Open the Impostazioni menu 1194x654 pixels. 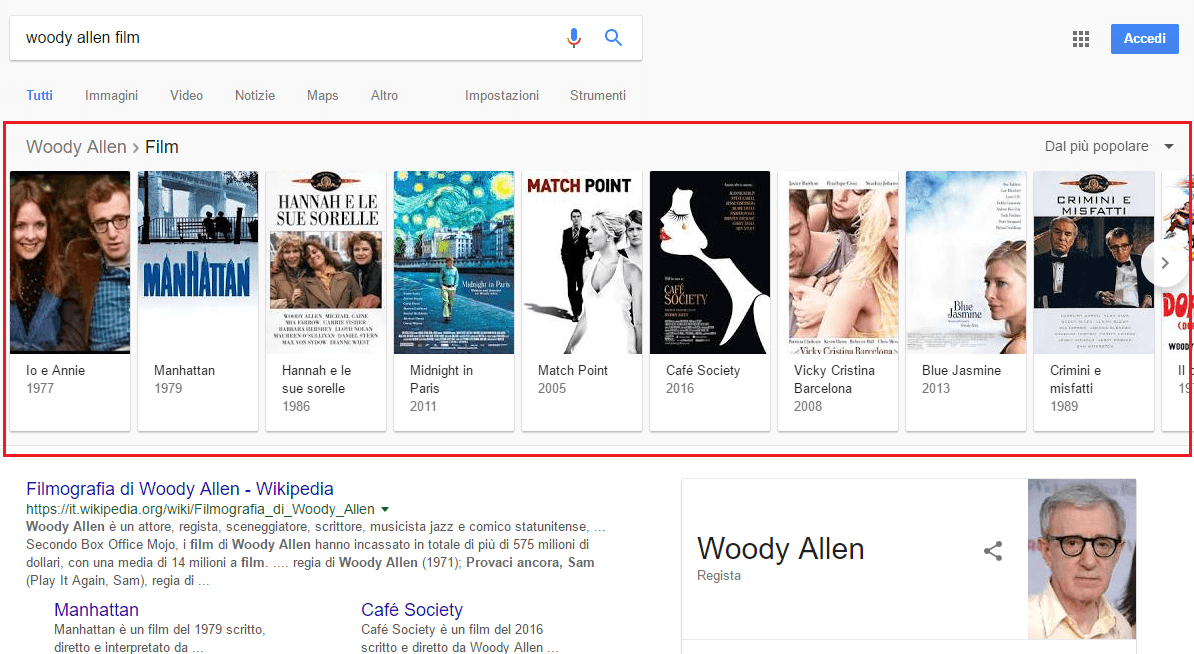[502, 95]
